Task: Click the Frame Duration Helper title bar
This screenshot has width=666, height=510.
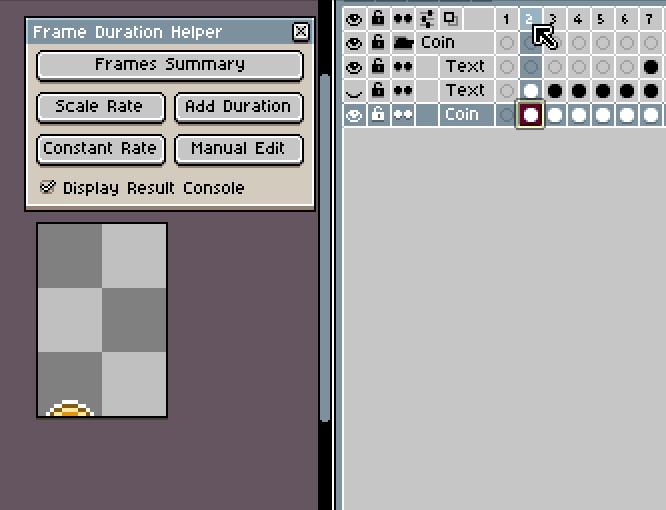Action: (x=159, y=32)
